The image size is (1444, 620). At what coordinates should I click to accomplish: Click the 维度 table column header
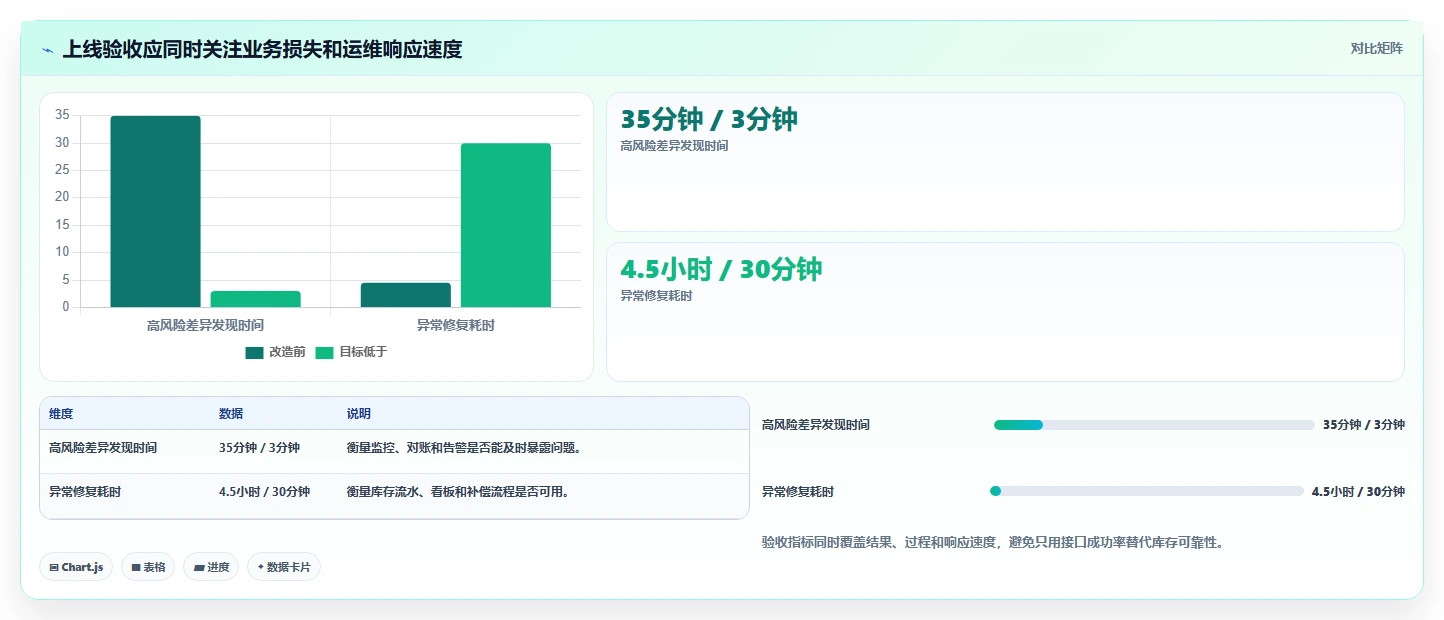pyautogui.click(x=61, y=414)
